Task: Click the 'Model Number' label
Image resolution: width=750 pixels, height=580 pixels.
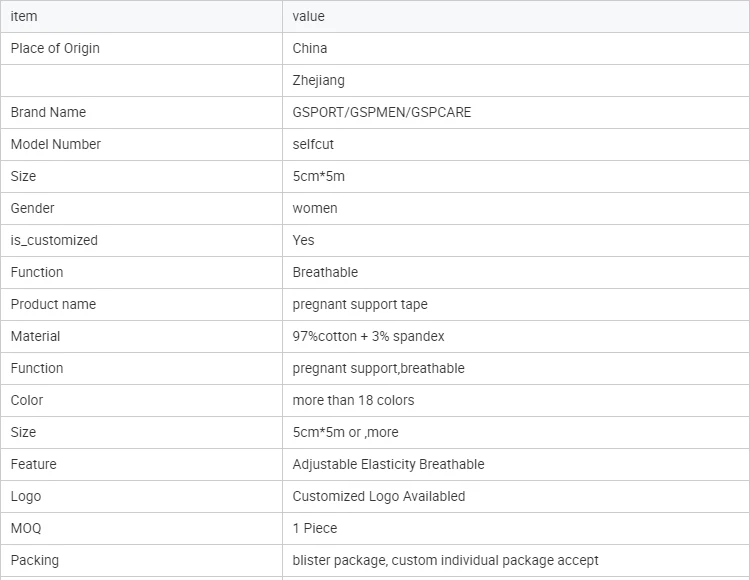Action: [x=55, y=144]
